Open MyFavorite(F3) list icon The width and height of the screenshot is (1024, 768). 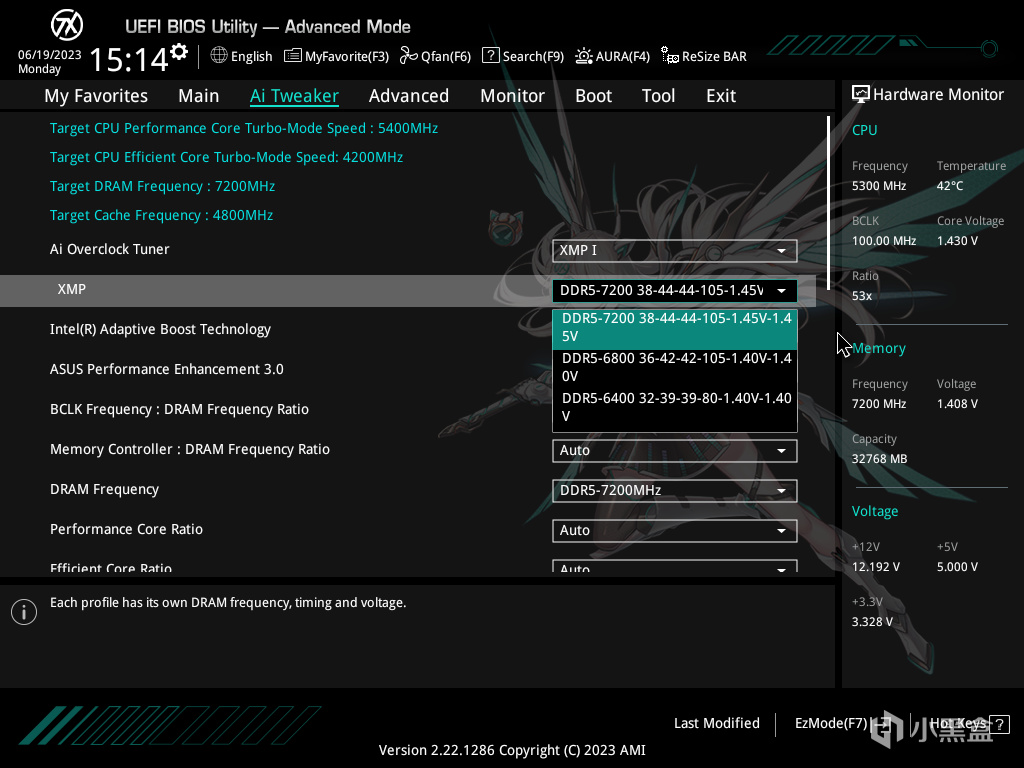(x=293, y=56)
